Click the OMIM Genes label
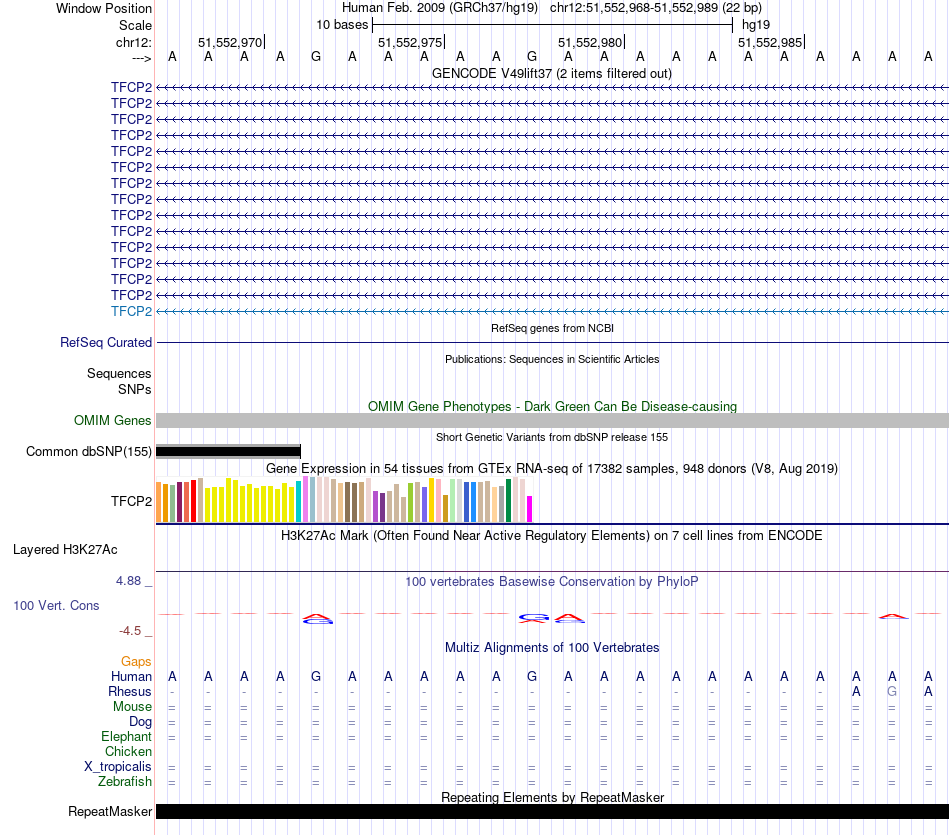Screen dimensions: 950x835 pyautogui.click(x=112, y=421)
